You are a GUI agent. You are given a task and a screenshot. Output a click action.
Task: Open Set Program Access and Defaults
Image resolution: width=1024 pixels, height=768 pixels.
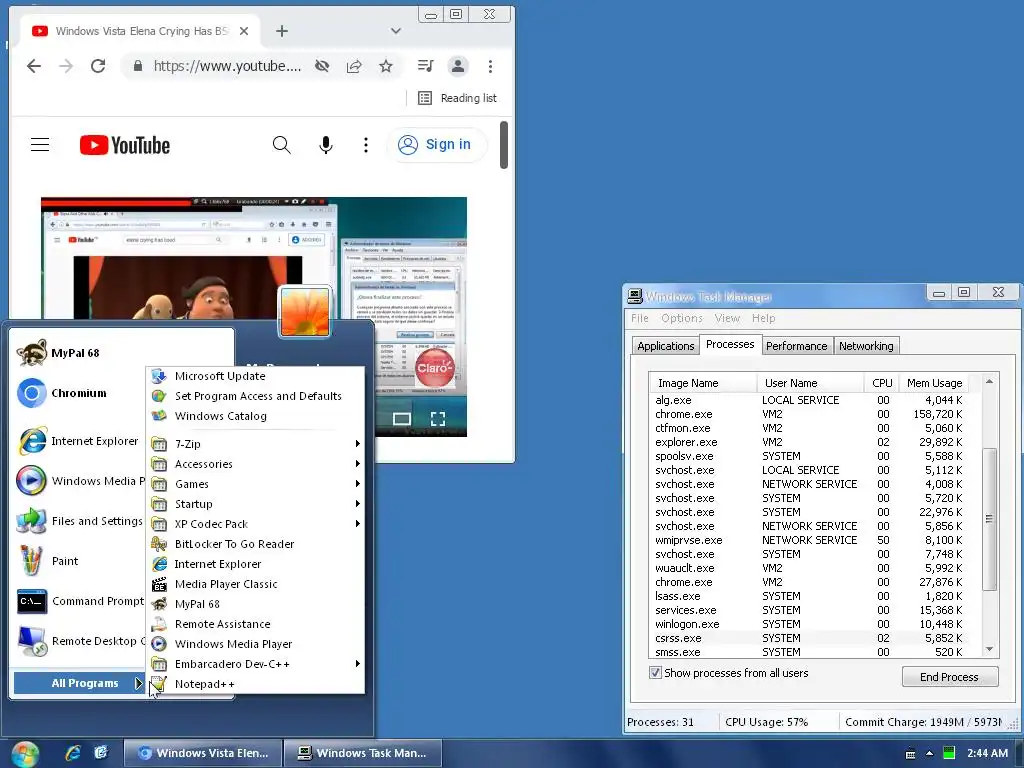click(255, 396)
